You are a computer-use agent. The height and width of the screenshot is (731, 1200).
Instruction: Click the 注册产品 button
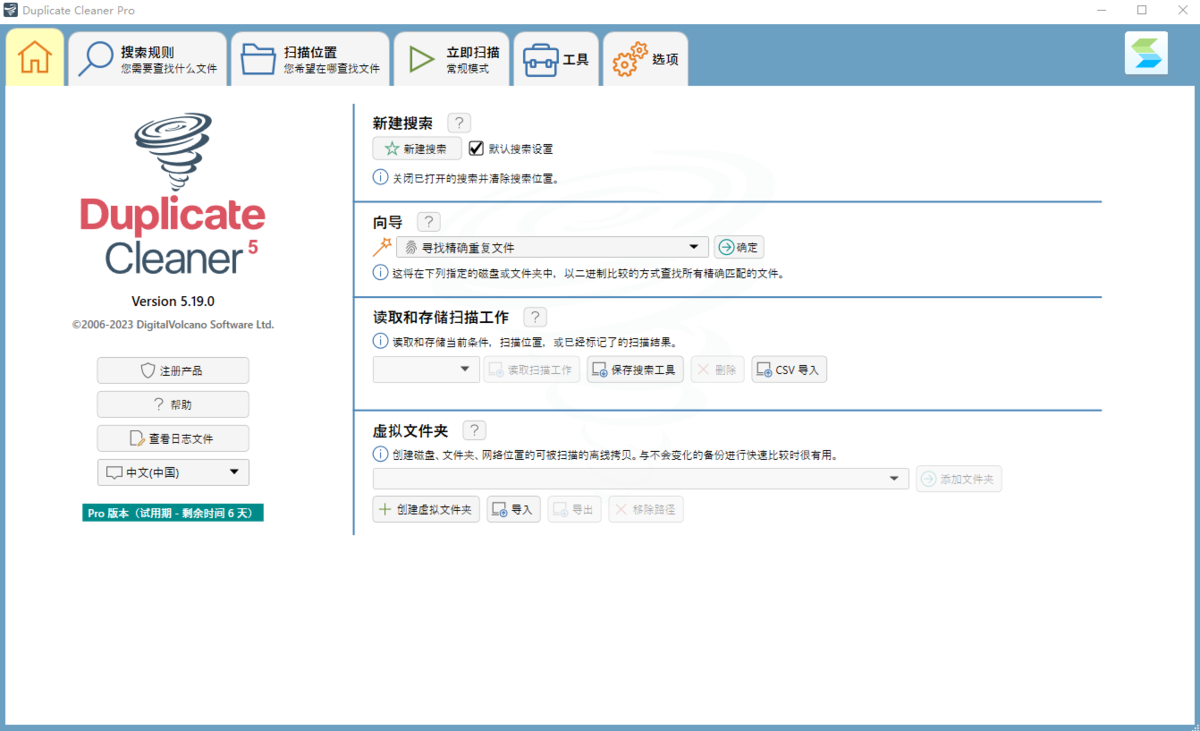point(173,370)
